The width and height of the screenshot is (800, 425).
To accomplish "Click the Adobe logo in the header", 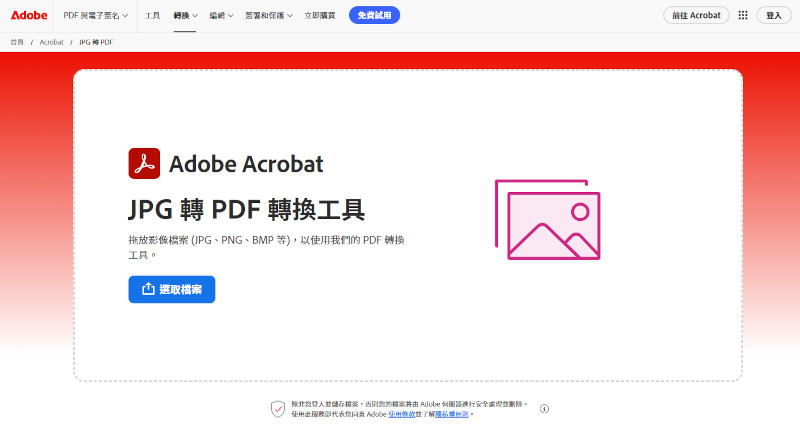I will [29, 15].
